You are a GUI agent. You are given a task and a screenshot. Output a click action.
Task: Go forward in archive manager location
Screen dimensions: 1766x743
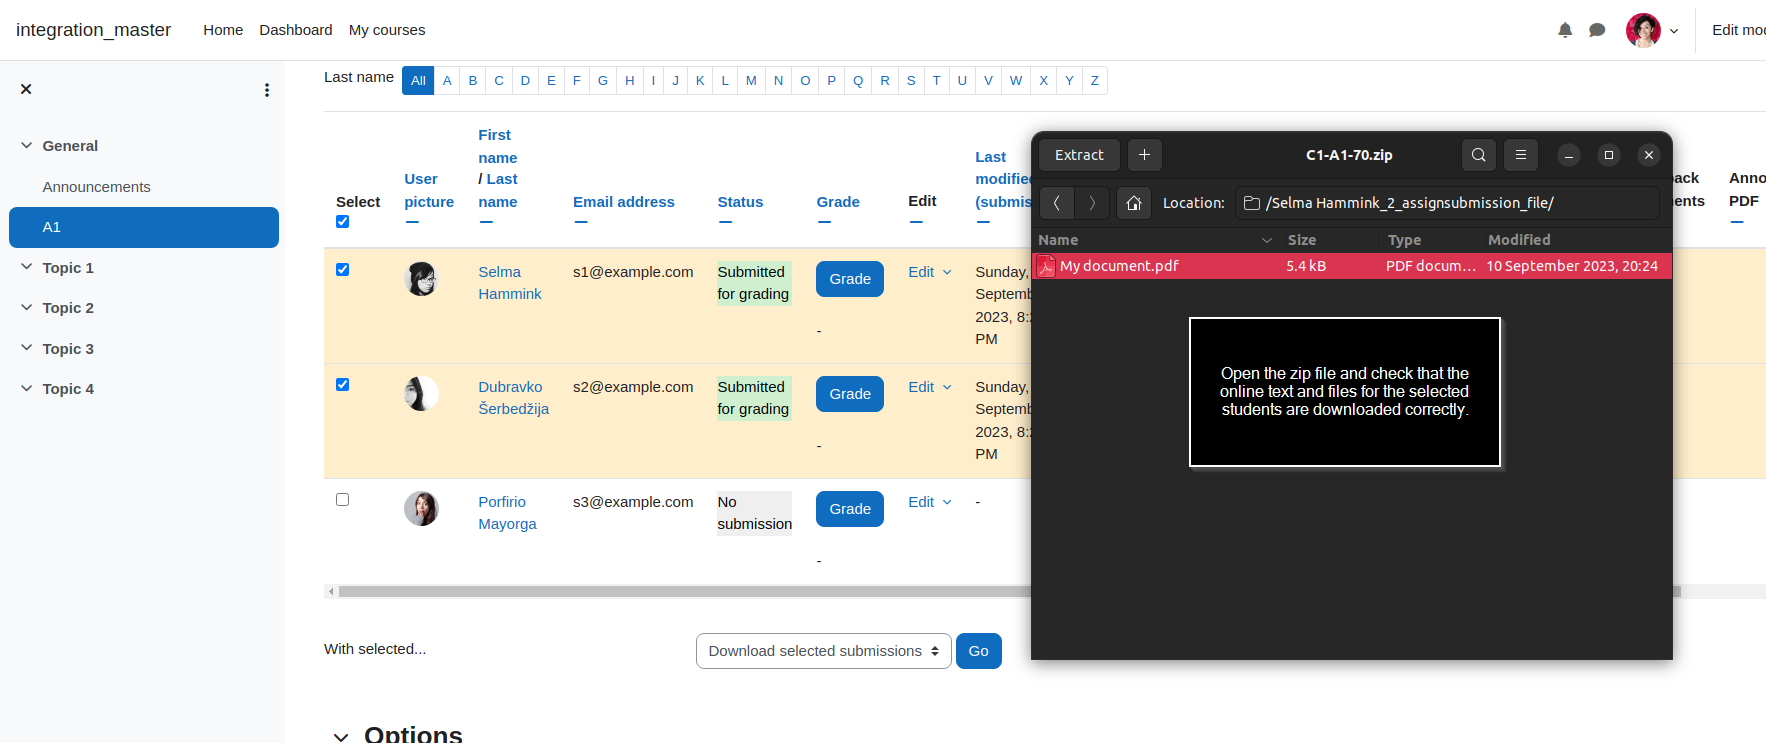[1092, 203]
